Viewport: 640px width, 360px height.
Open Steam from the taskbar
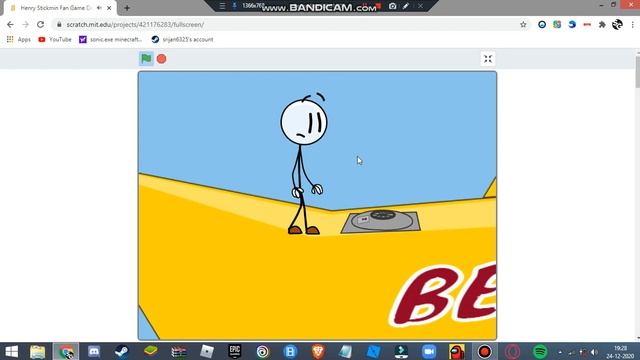pyautogui.click(x=122, y=351)
